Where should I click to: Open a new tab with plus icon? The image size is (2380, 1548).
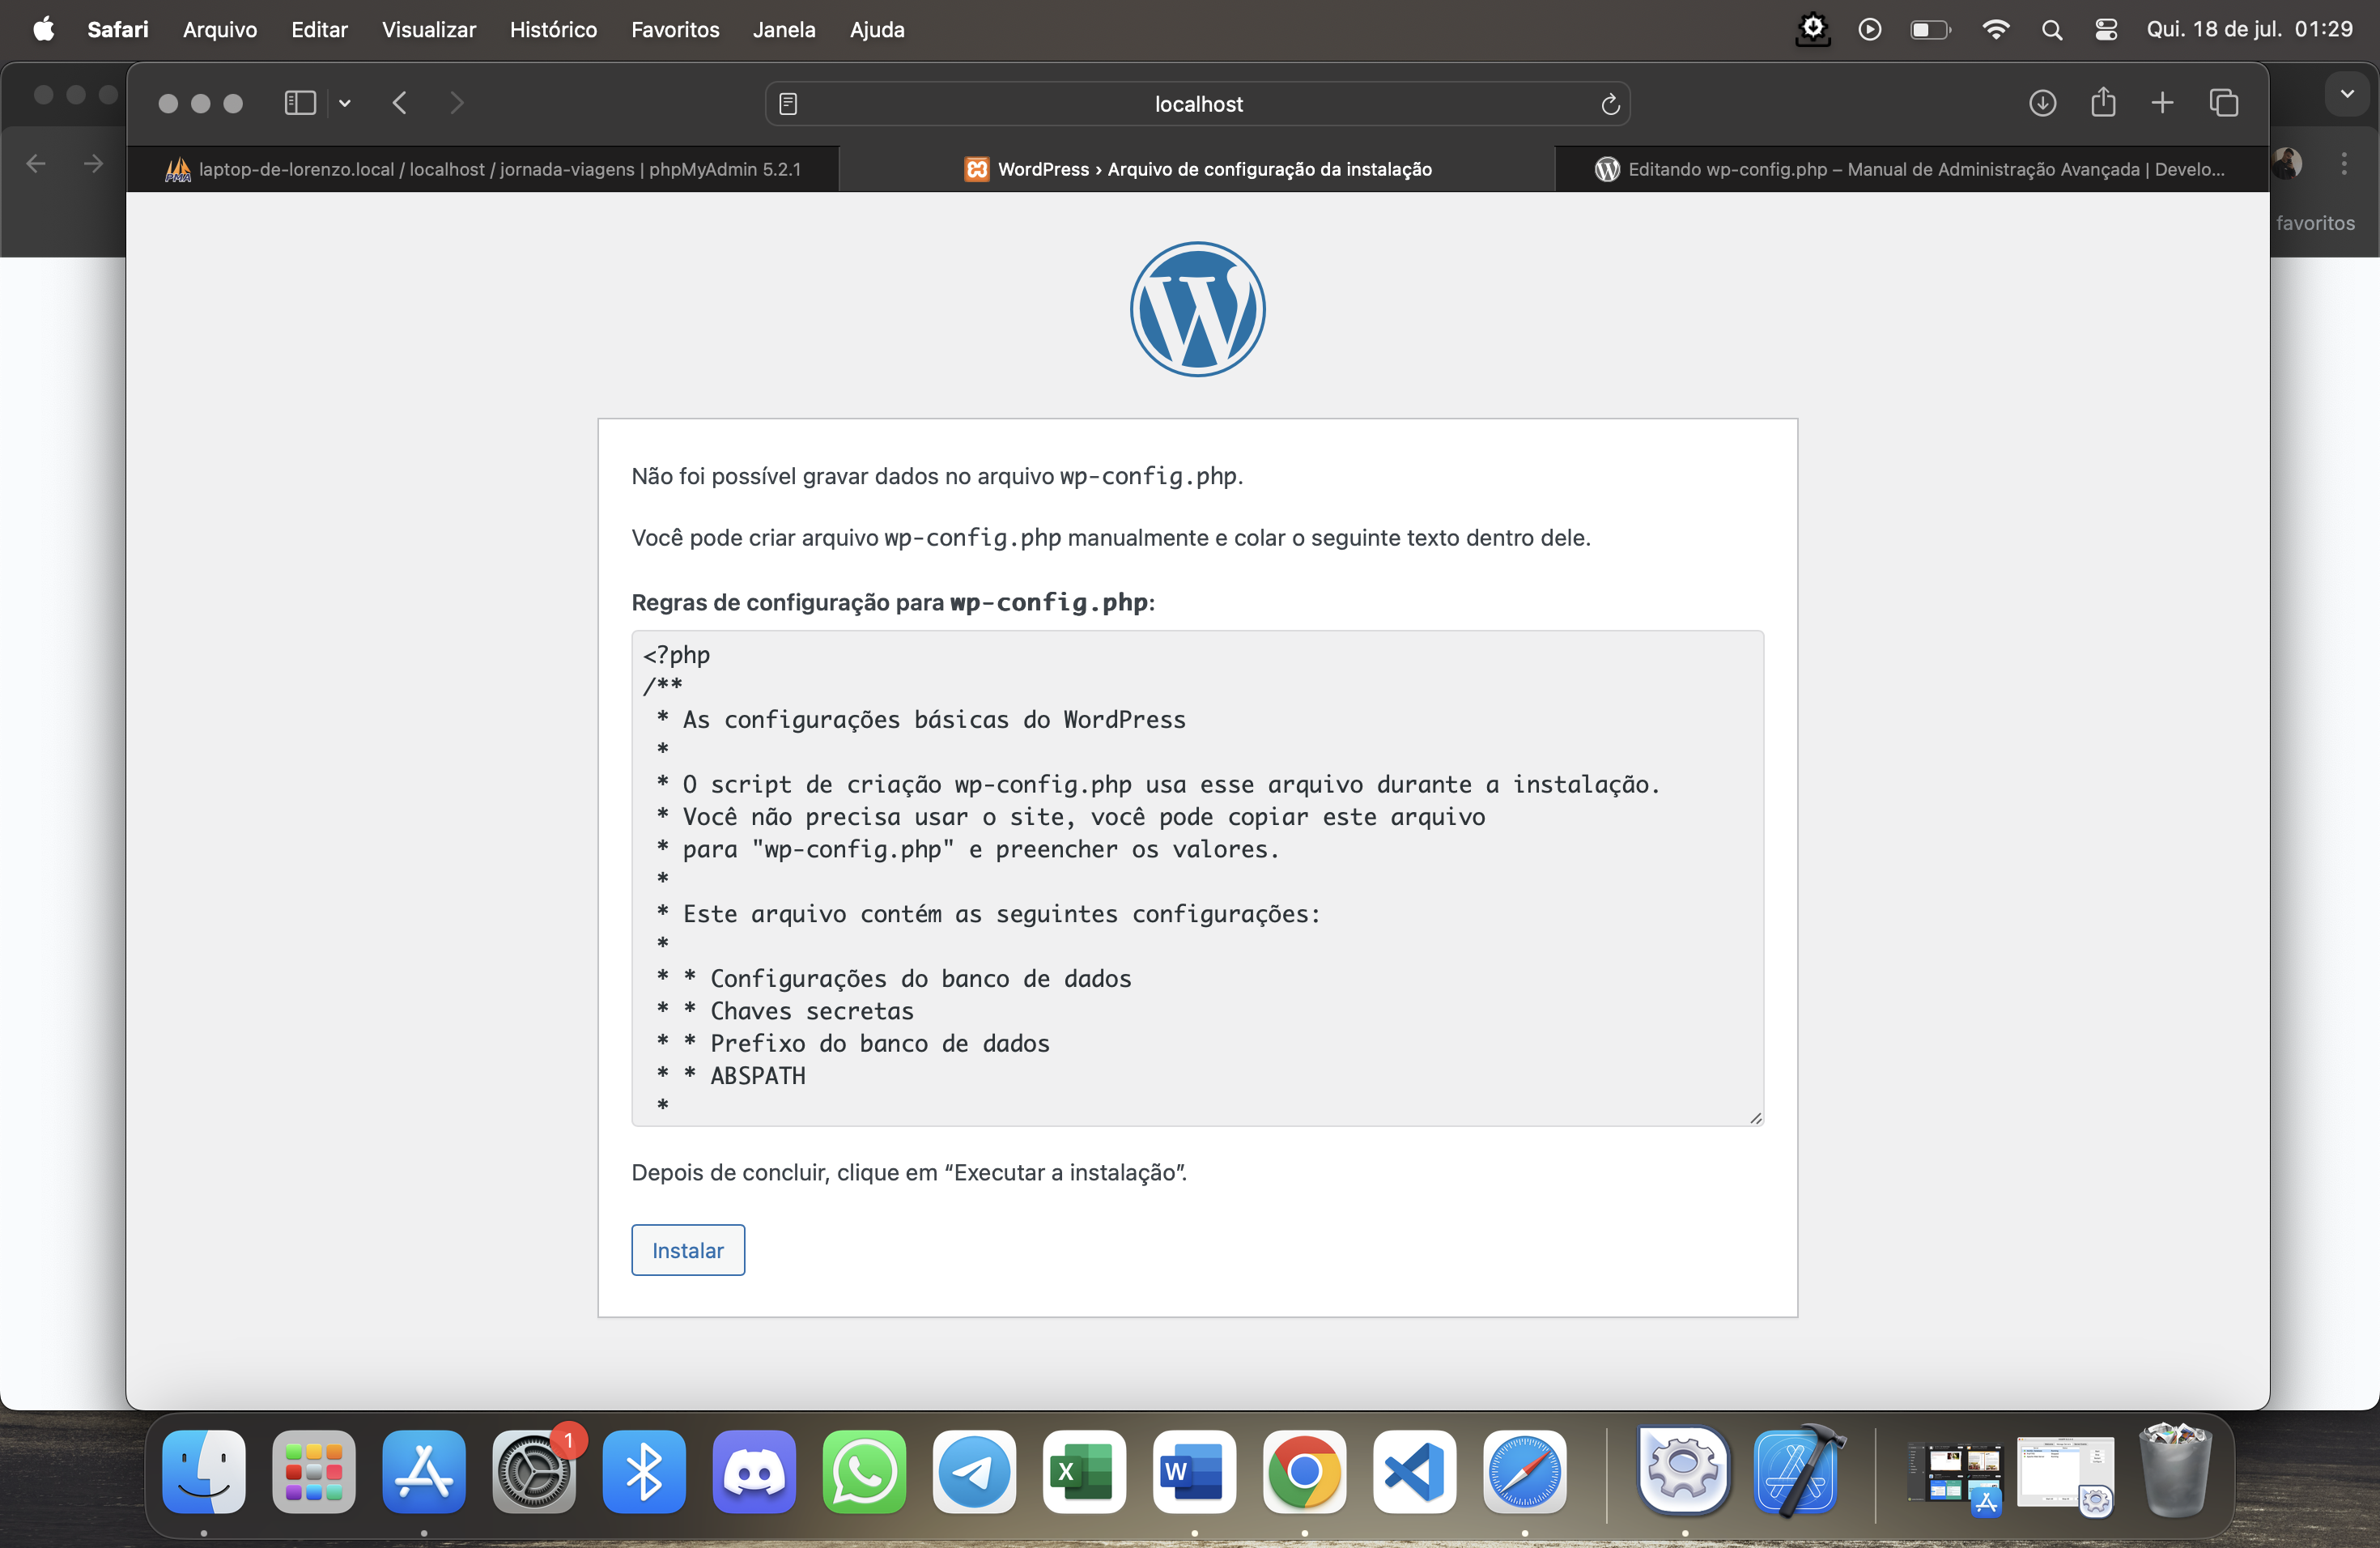click(x=2162, y=103)
